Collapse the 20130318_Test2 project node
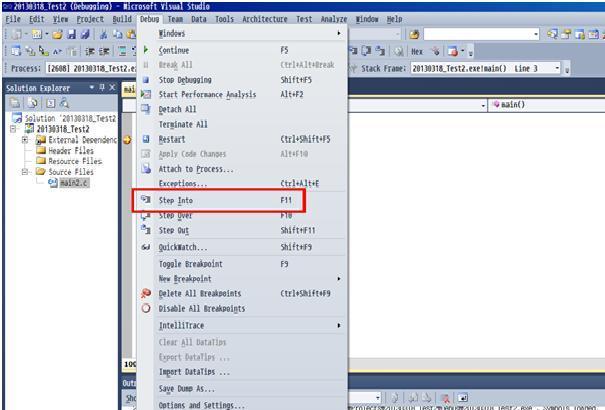Viewport: 605px width, 410px height. [13, 129]
